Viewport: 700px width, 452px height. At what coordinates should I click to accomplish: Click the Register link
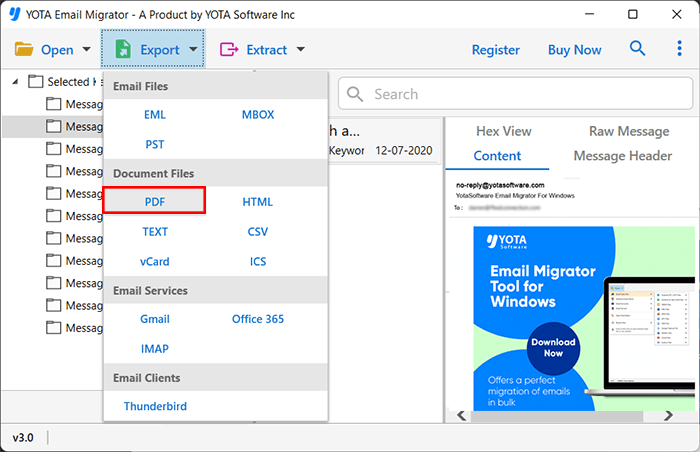point(495,49)
